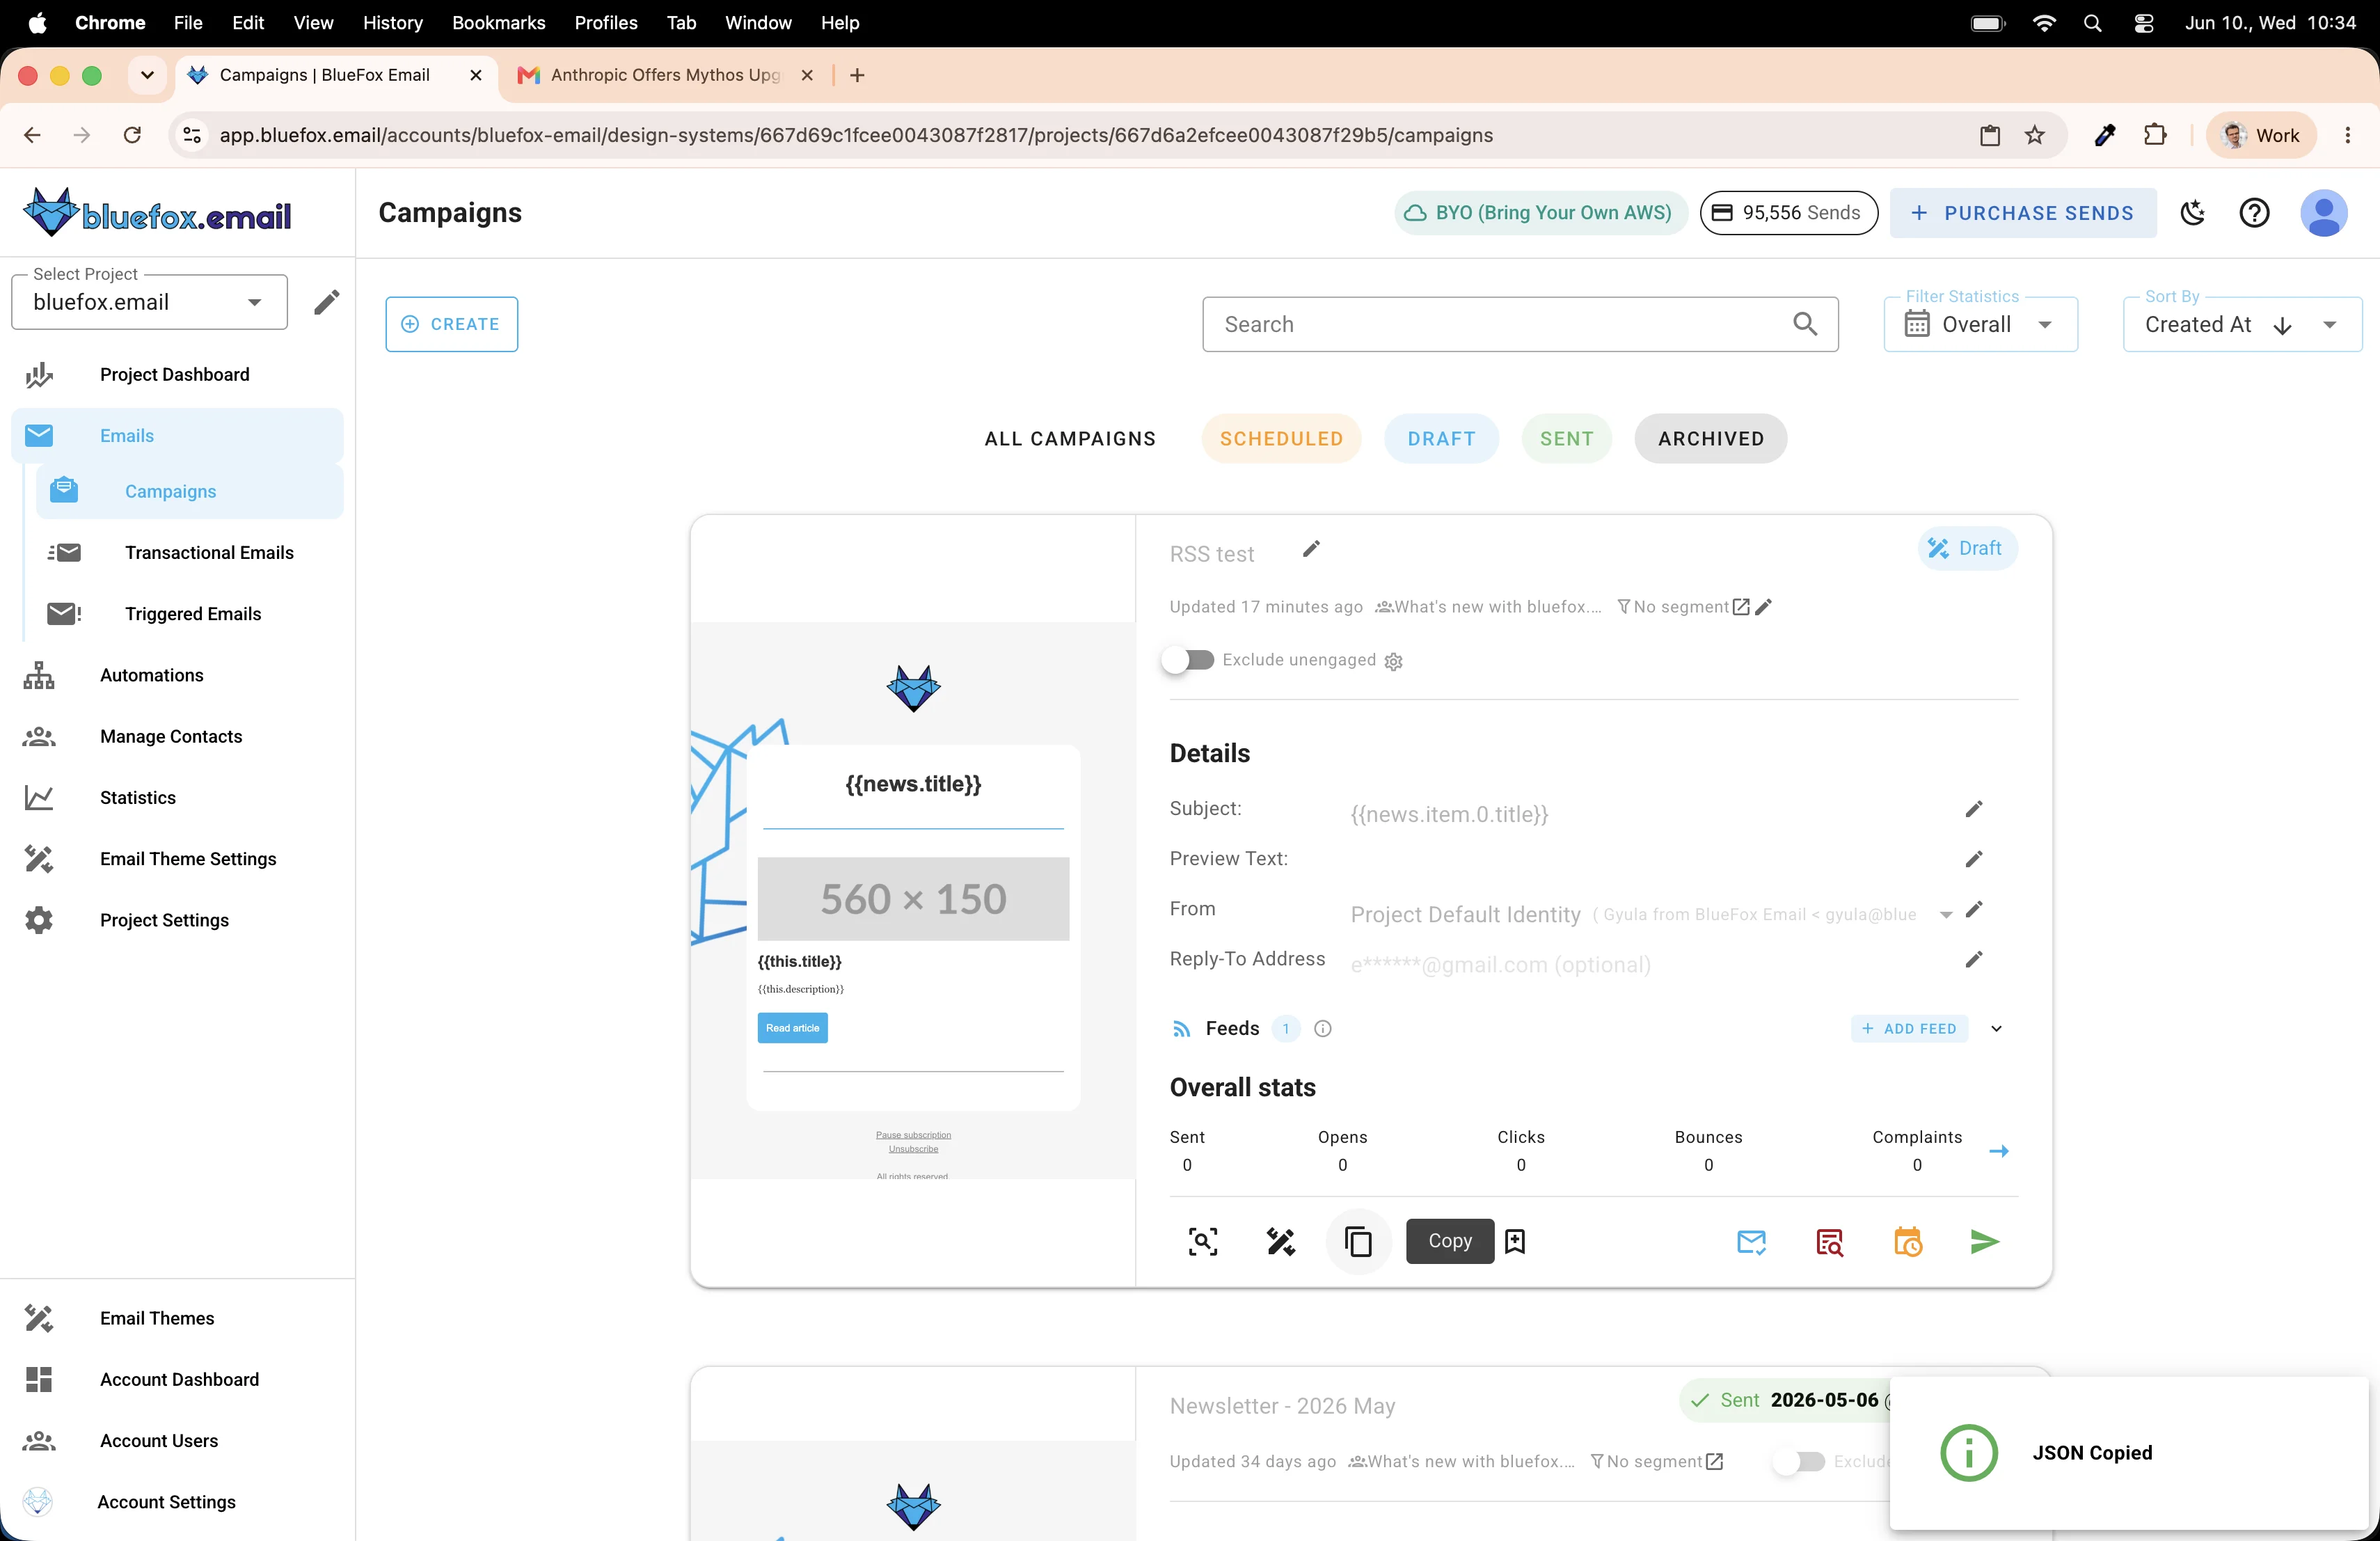Expand the From identity dropdown arrow
This screenshot has height=1541, width=2380.
pos(1946,915)
